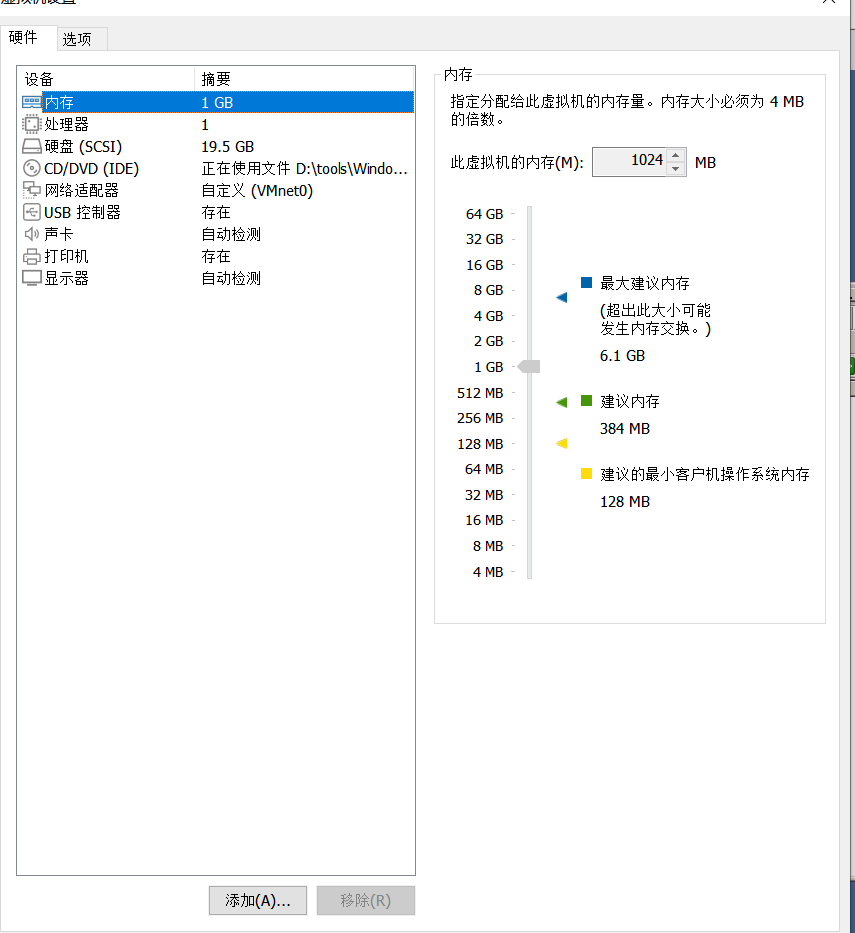
Task: Click the memory amount input field
Action: pyautogui.click(x=630, y=161)
